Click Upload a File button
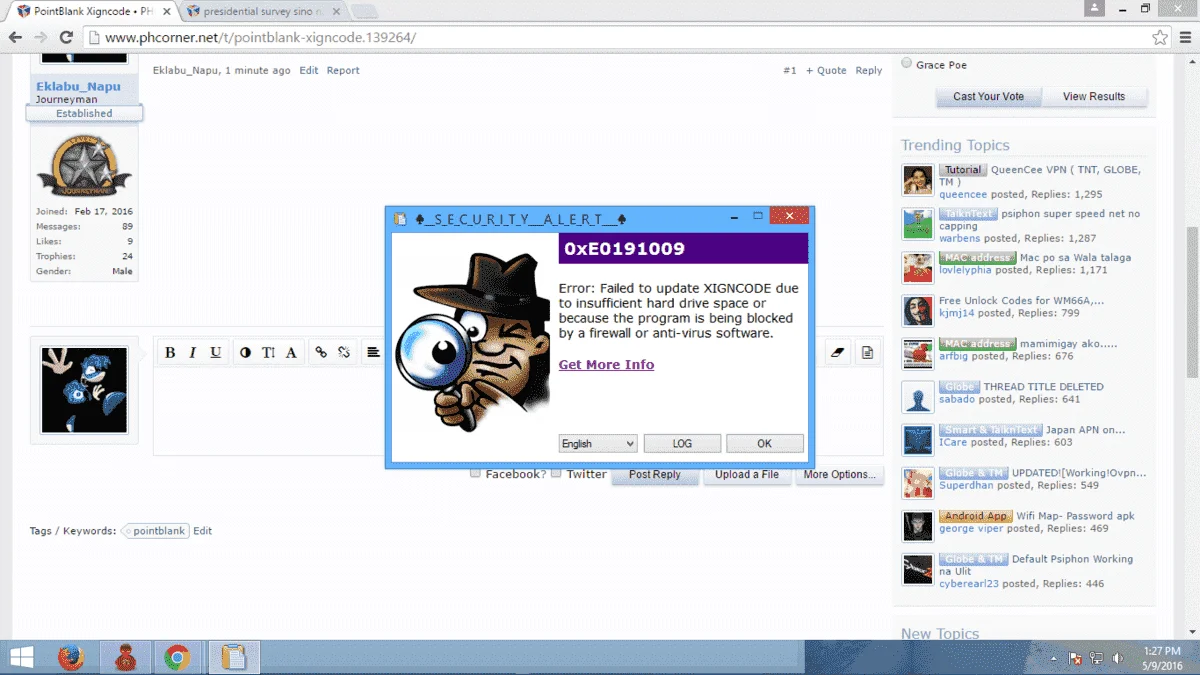The image size is (1200, 675). [747, 474]
